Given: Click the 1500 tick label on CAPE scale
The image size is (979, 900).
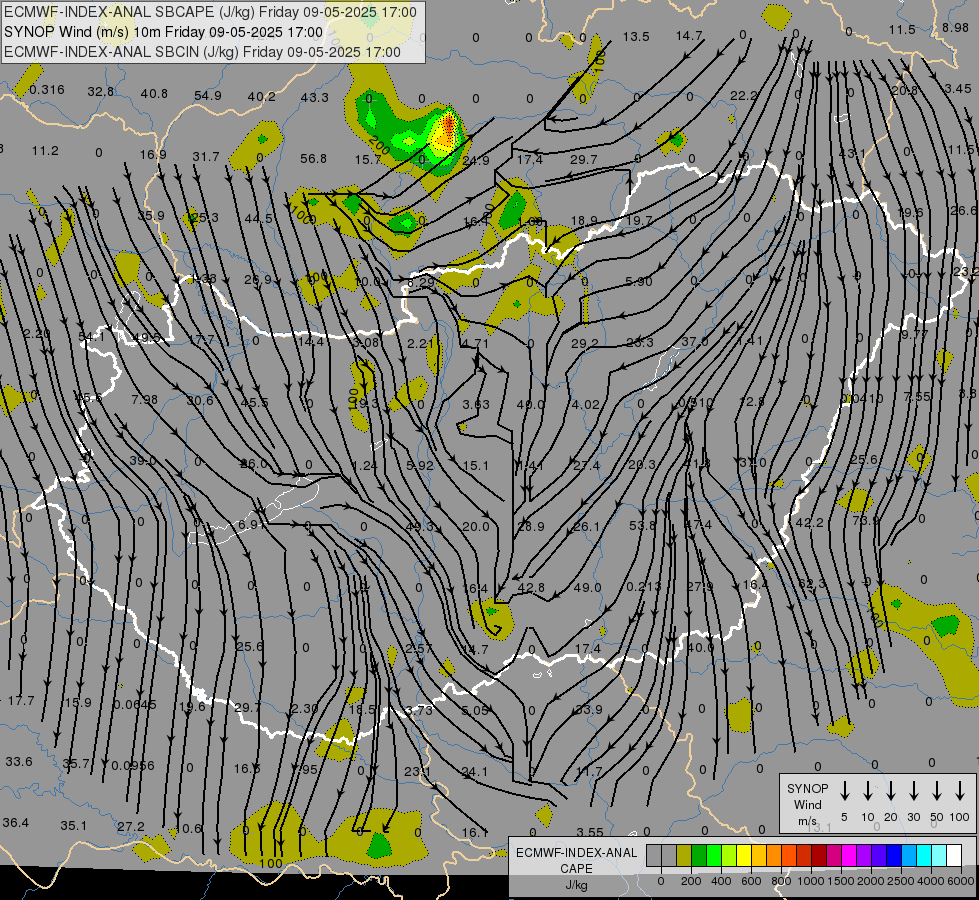Looking at the screenshot, I should (x=841, y=881).
